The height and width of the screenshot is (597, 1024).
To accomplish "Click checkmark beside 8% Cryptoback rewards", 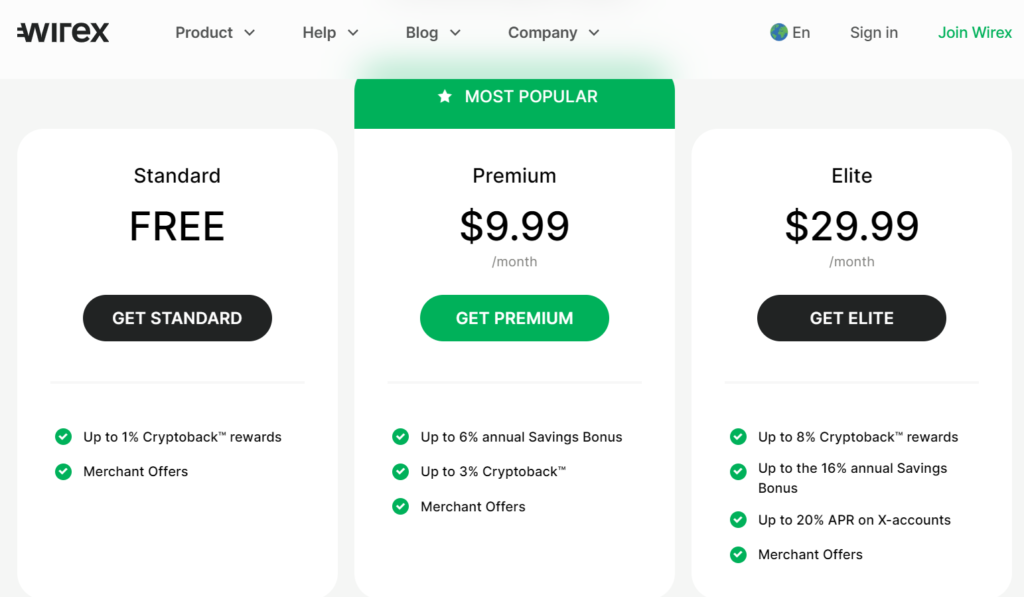I will tap(738, 436).
